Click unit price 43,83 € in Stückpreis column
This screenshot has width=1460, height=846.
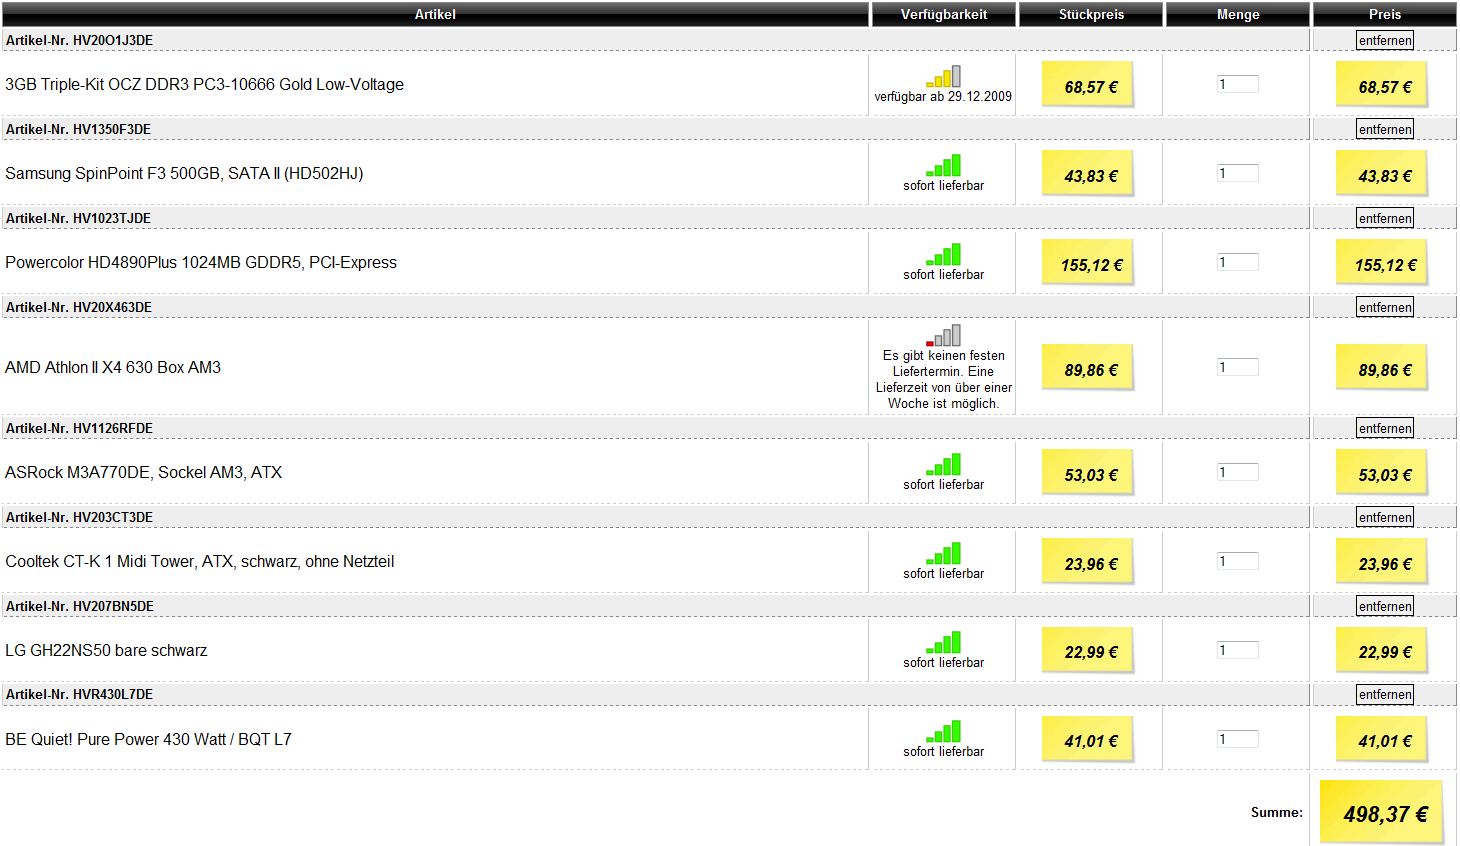coord(1088,173)
